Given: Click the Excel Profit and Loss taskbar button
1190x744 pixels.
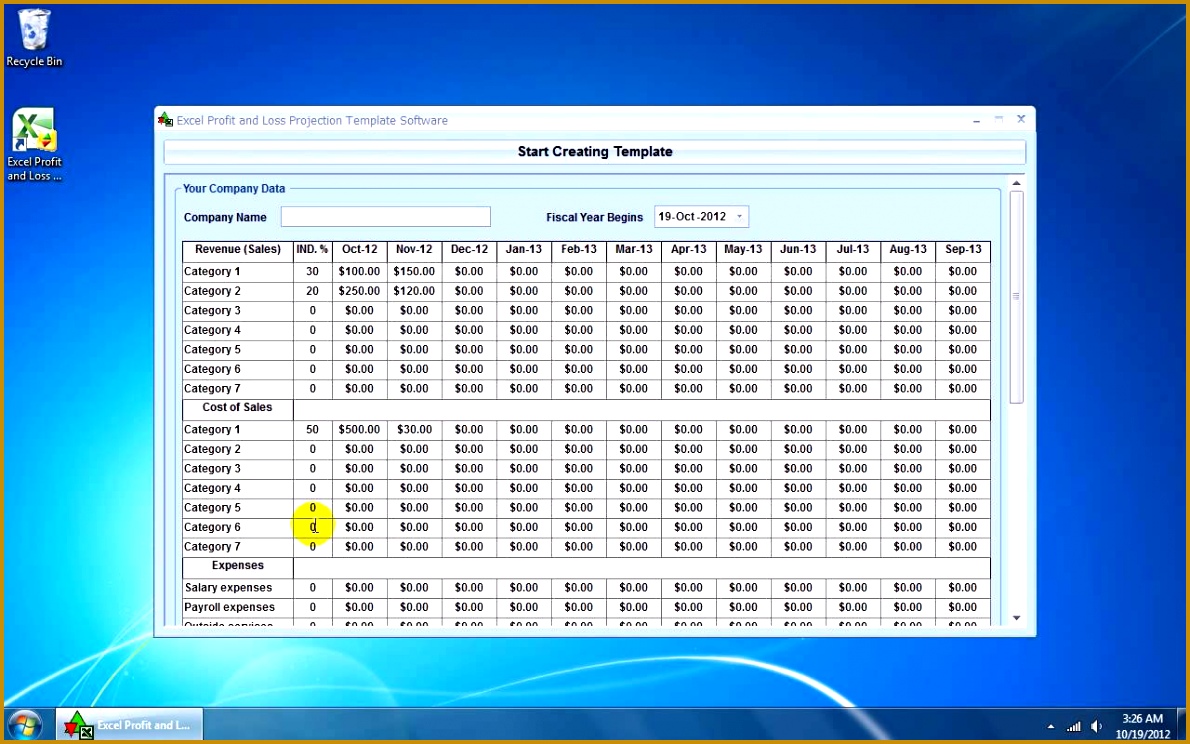Looking at the screenshot, I should 129,724.
